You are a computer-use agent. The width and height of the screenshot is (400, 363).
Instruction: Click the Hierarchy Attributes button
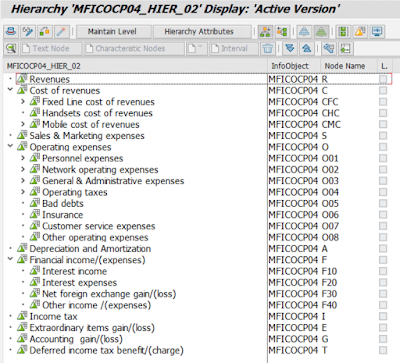pos(199,32)
